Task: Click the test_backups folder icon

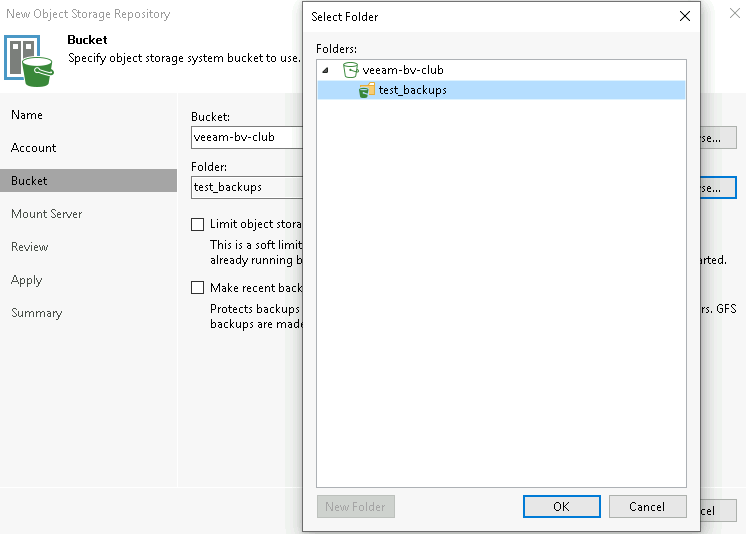Action: tap(367, 90)
